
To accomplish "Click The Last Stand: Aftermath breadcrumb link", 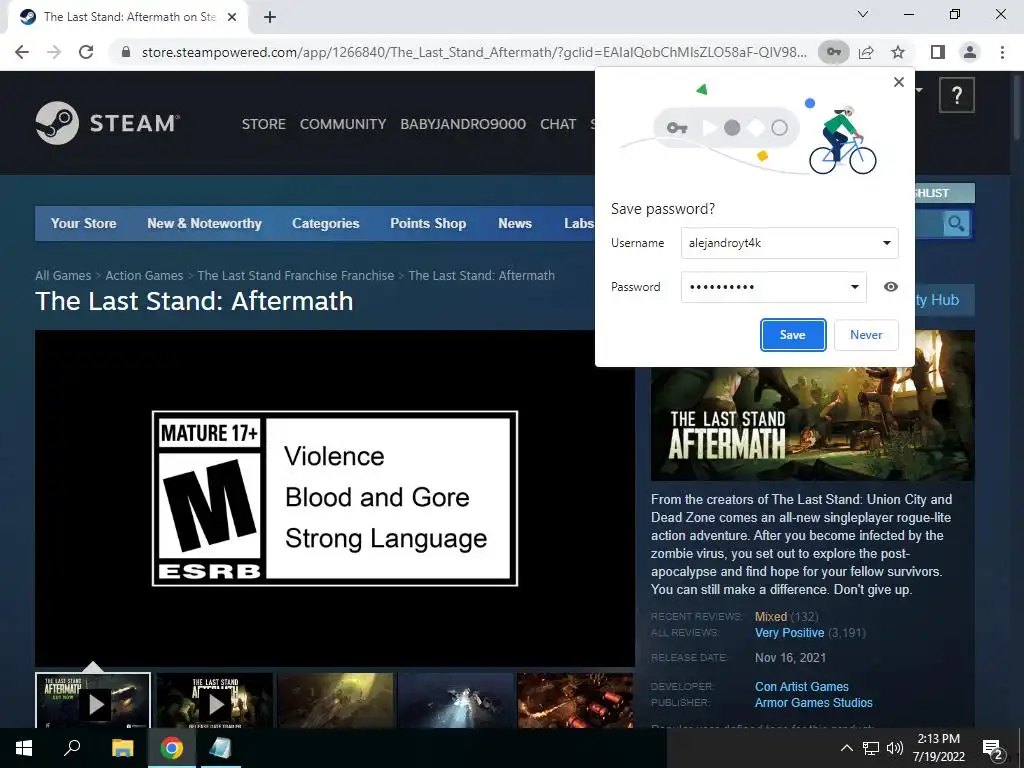I will [482, 276].
